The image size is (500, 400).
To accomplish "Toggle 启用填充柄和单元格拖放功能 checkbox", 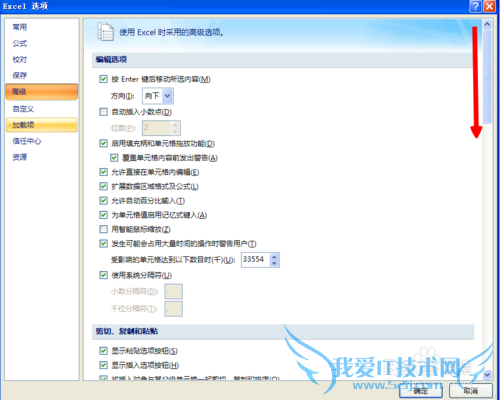I will (x=103, y=143).
